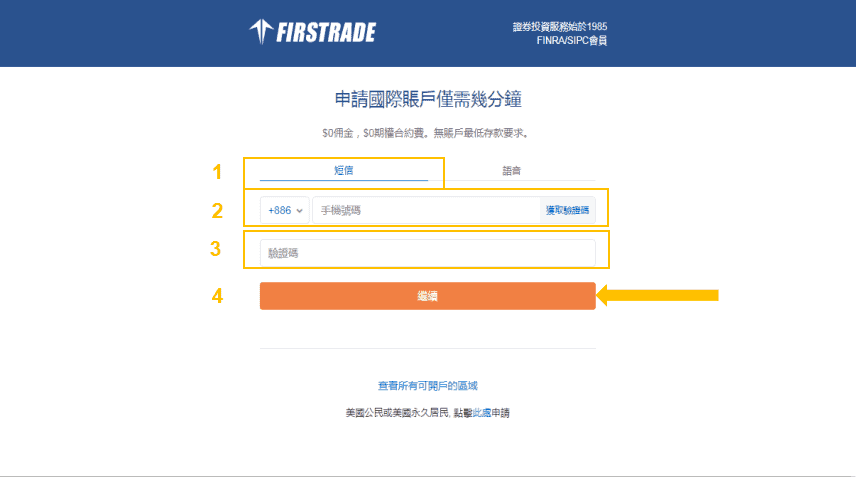Click the yellow step number 2
Image resolution: width=856 pixels, height=477 pixels.
[x=217, y=211]
